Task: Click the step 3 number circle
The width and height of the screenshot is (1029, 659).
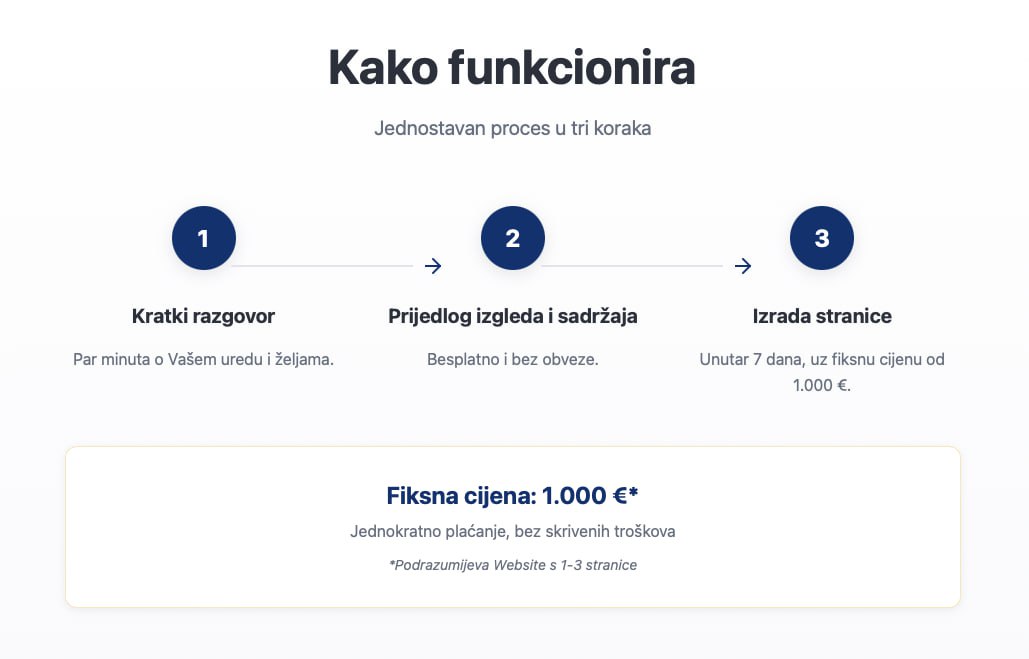Action: pyautogui.click(x=822, y=238)
